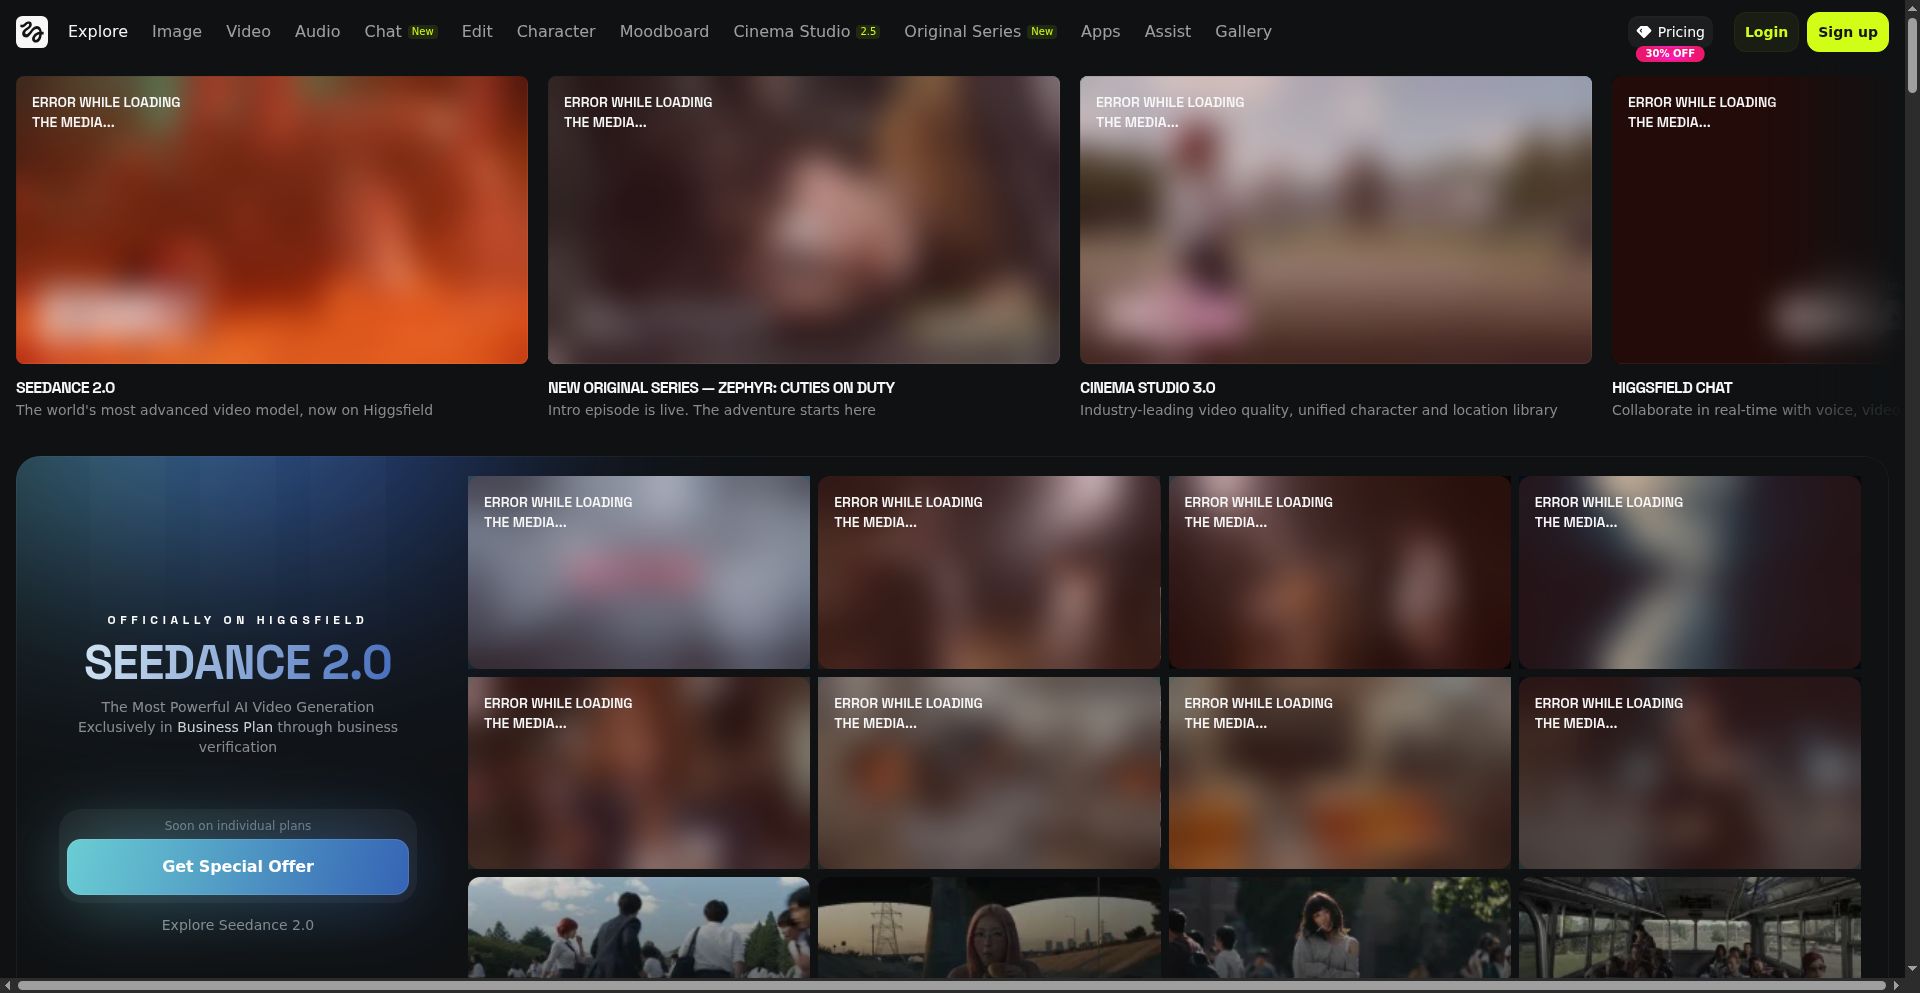Image resolution: width=1920 pixels, height=993 pixels.
Task: Open the Cinema Studio 3.0 card
Action: [1335, 220]
